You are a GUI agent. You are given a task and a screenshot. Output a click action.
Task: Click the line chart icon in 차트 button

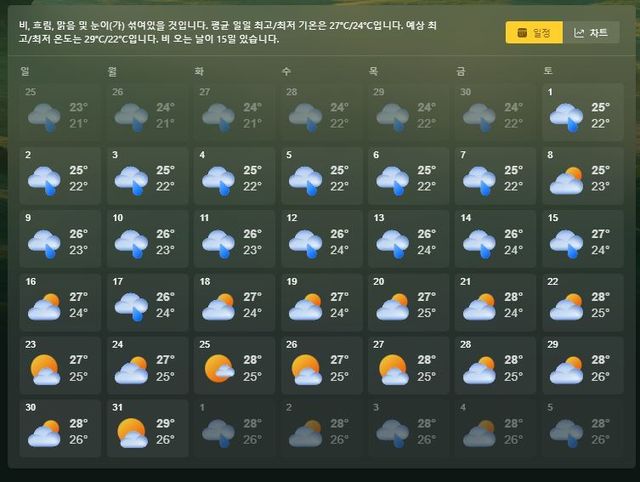pyautogui.click(x=579, y=33)
